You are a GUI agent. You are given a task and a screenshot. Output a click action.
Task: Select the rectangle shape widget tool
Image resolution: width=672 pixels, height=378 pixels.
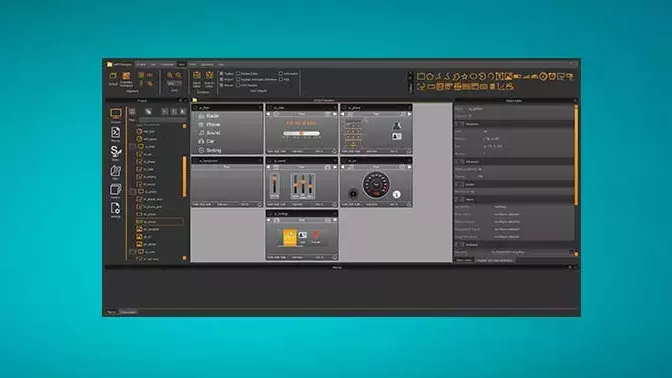click(x=421, y=77)
